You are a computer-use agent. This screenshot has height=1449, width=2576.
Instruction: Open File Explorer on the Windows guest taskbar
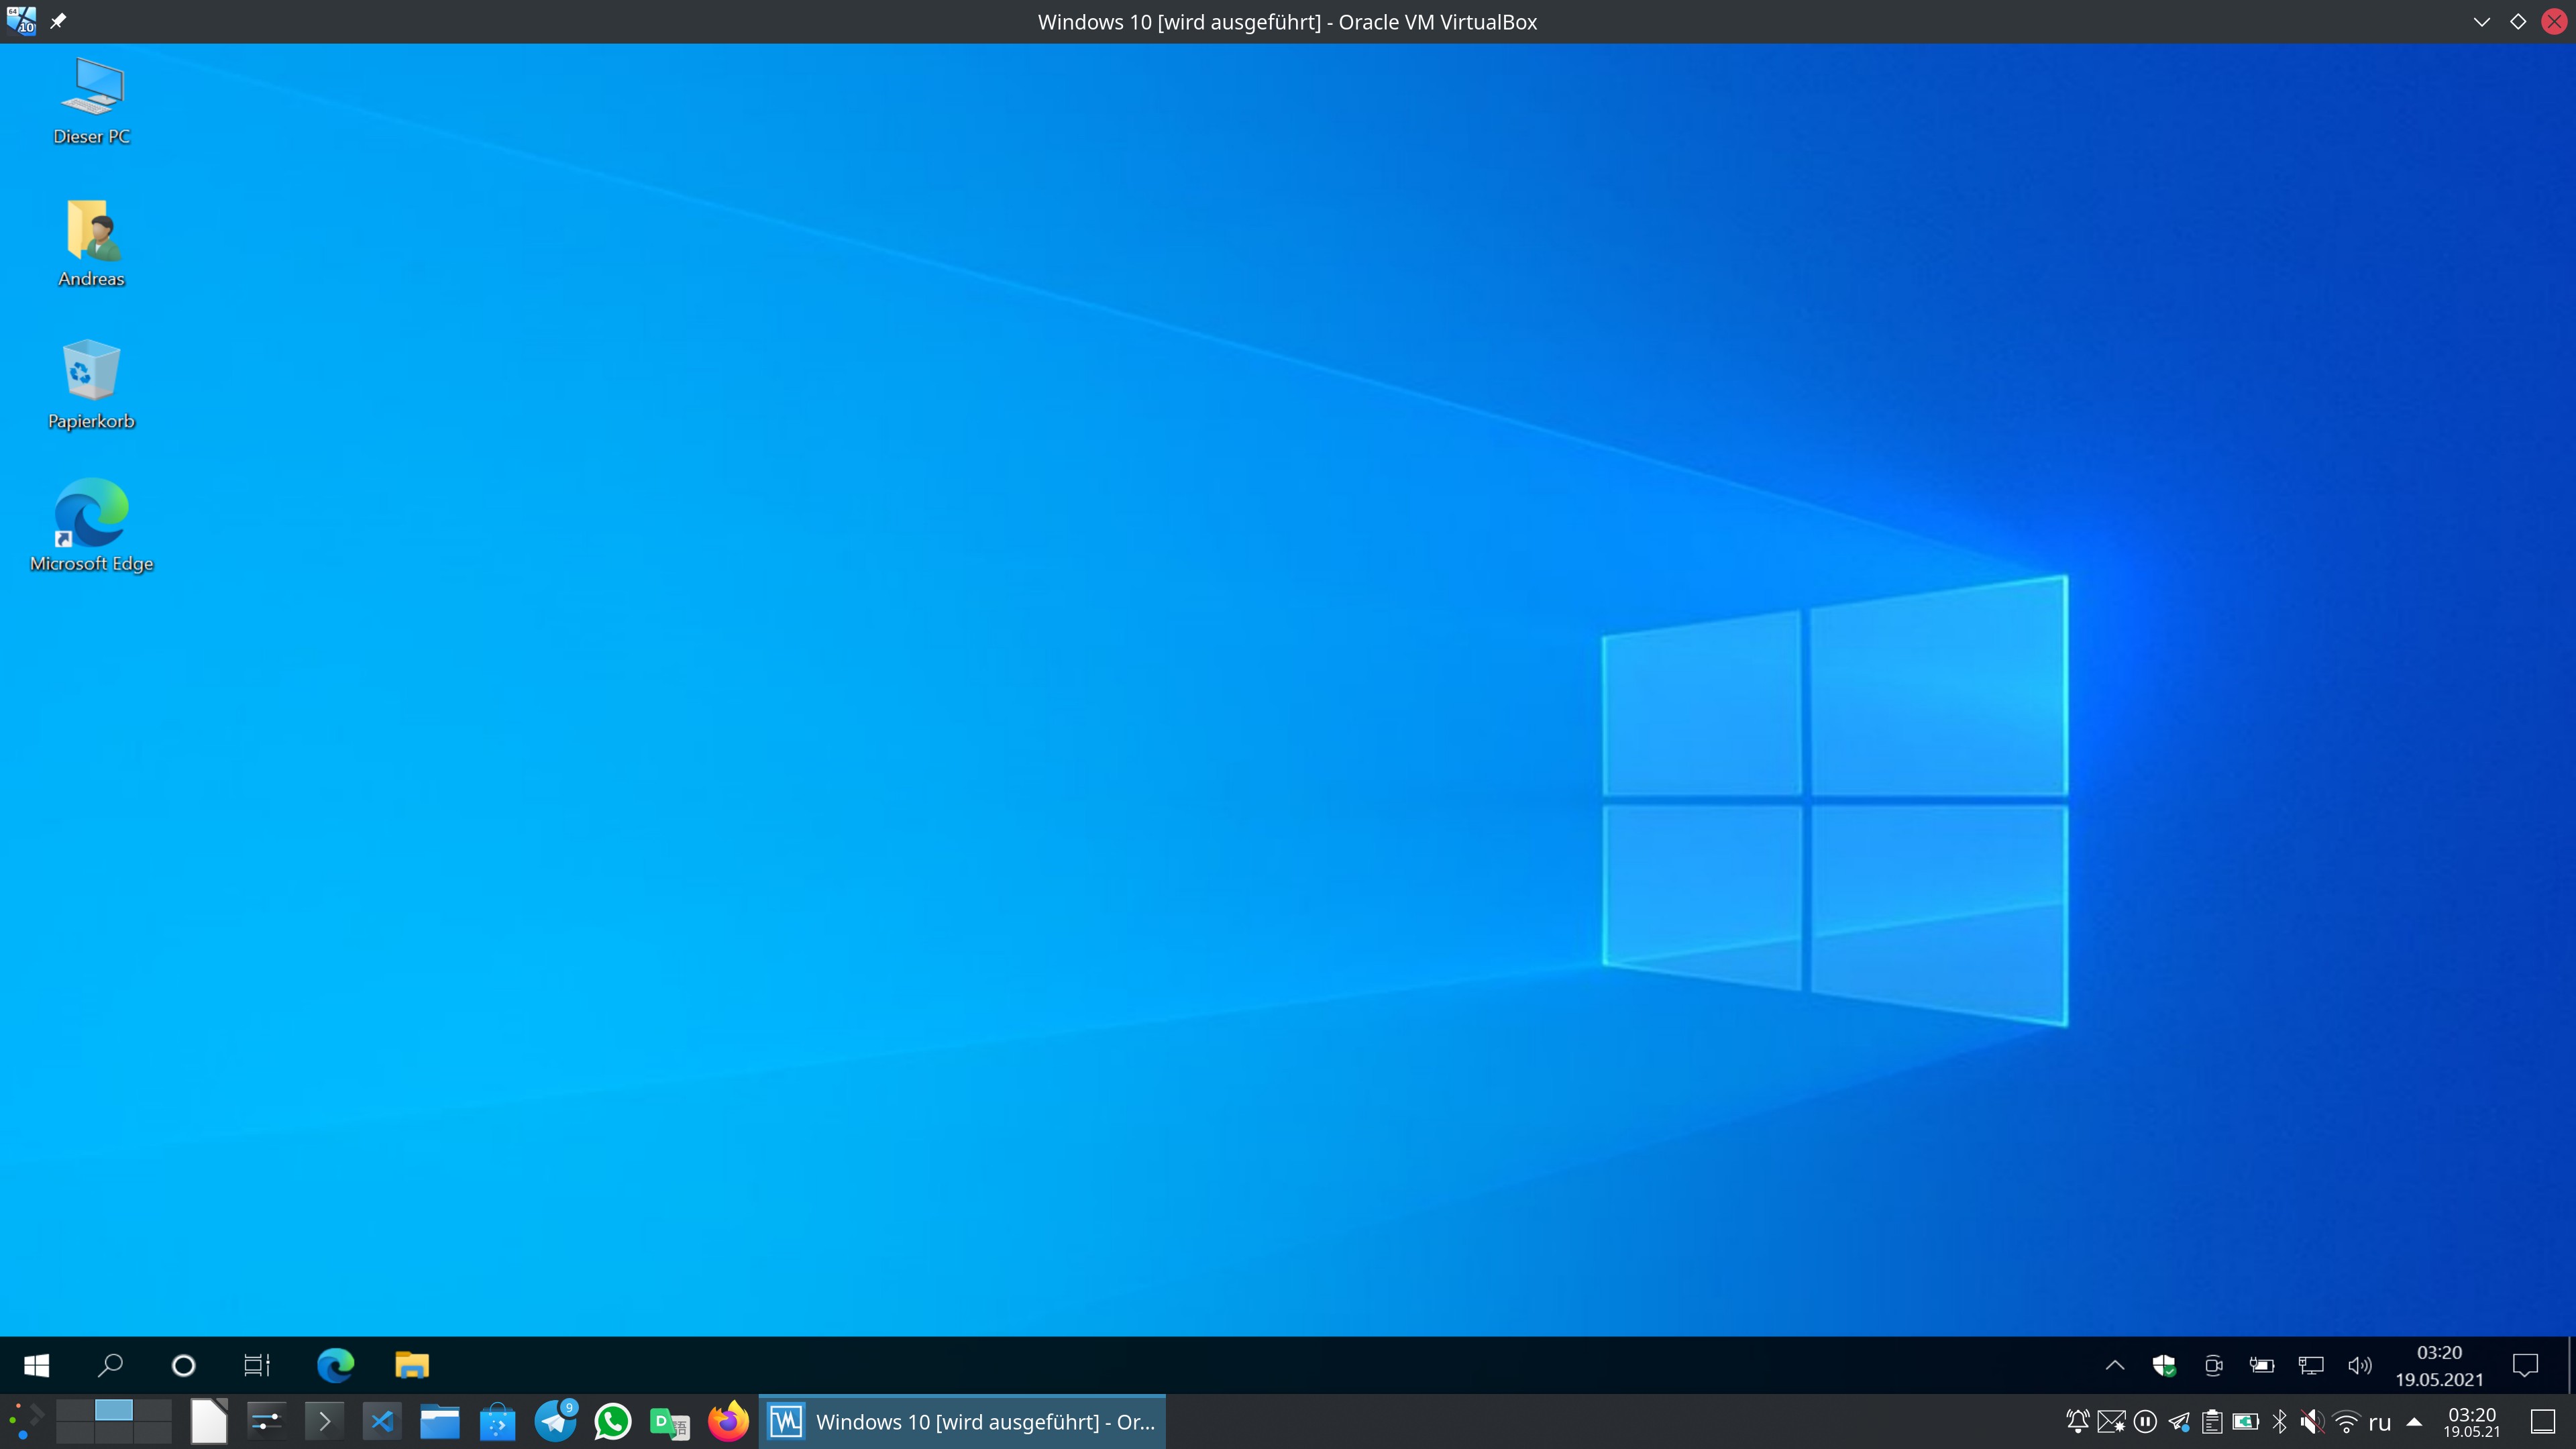412,1365
